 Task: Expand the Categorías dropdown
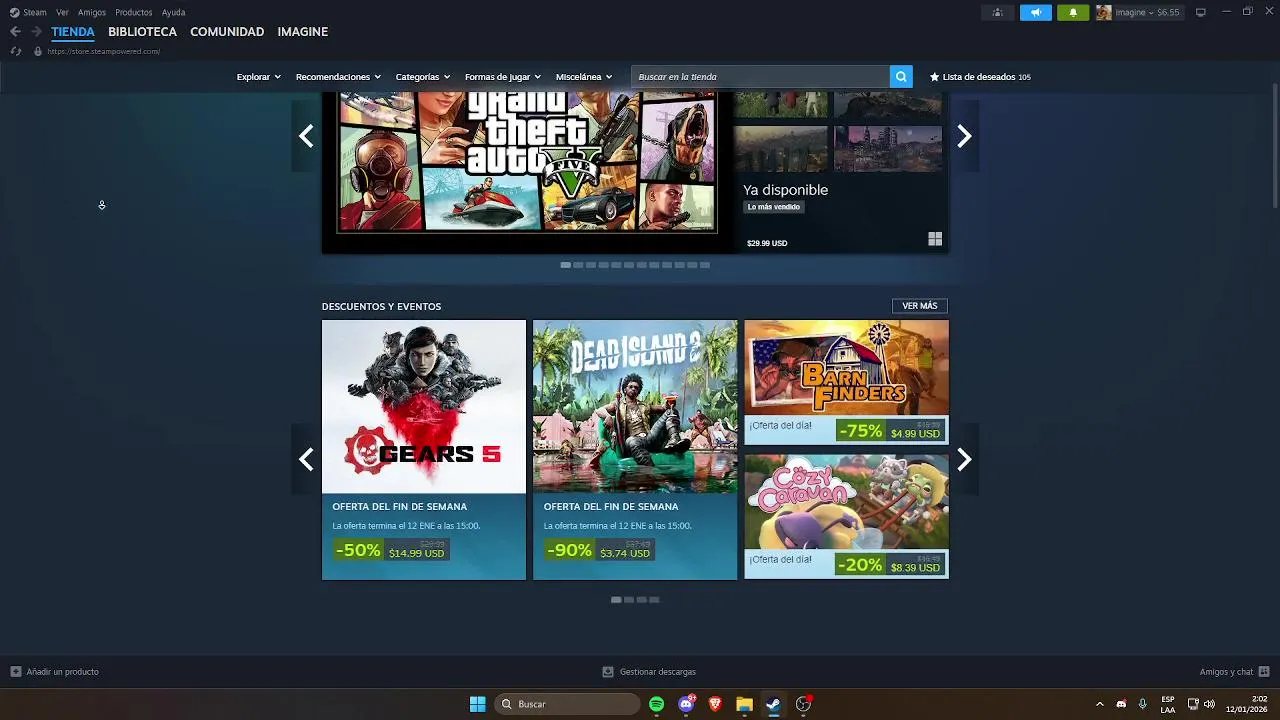[x=422, y=77]
